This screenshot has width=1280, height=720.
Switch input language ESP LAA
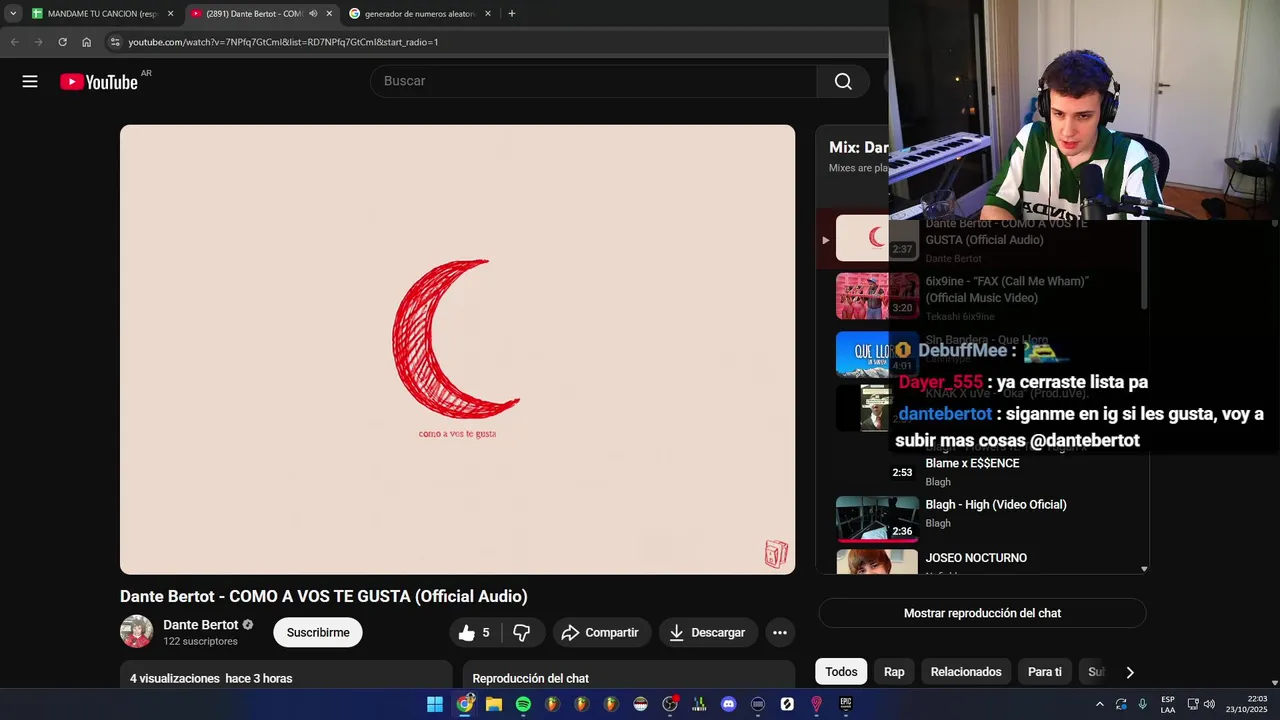[x=1168, y=704]
